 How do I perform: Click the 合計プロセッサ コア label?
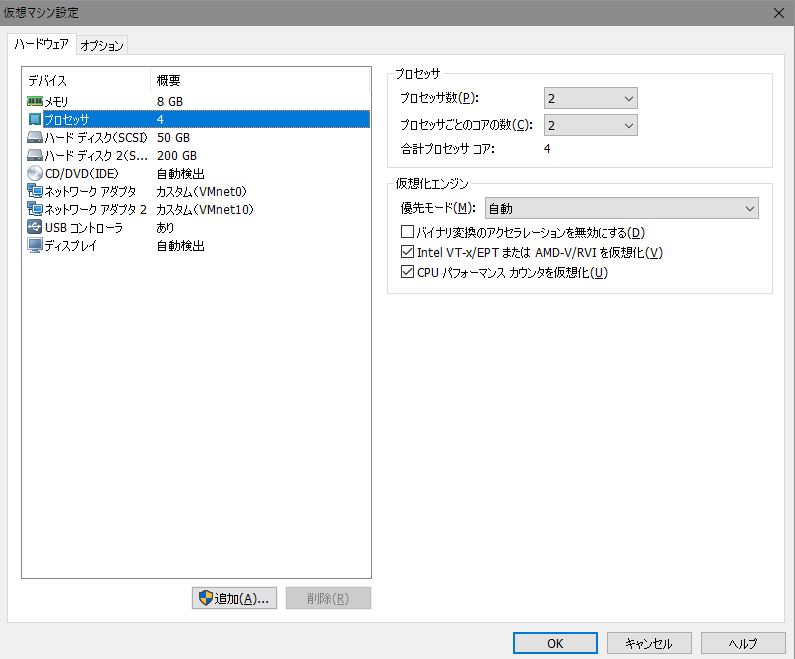[x=448, y=149]
